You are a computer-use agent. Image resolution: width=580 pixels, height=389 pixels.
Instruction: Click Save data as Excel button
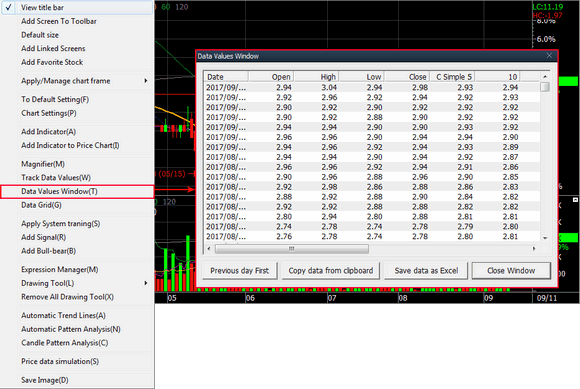coord(426,271)
